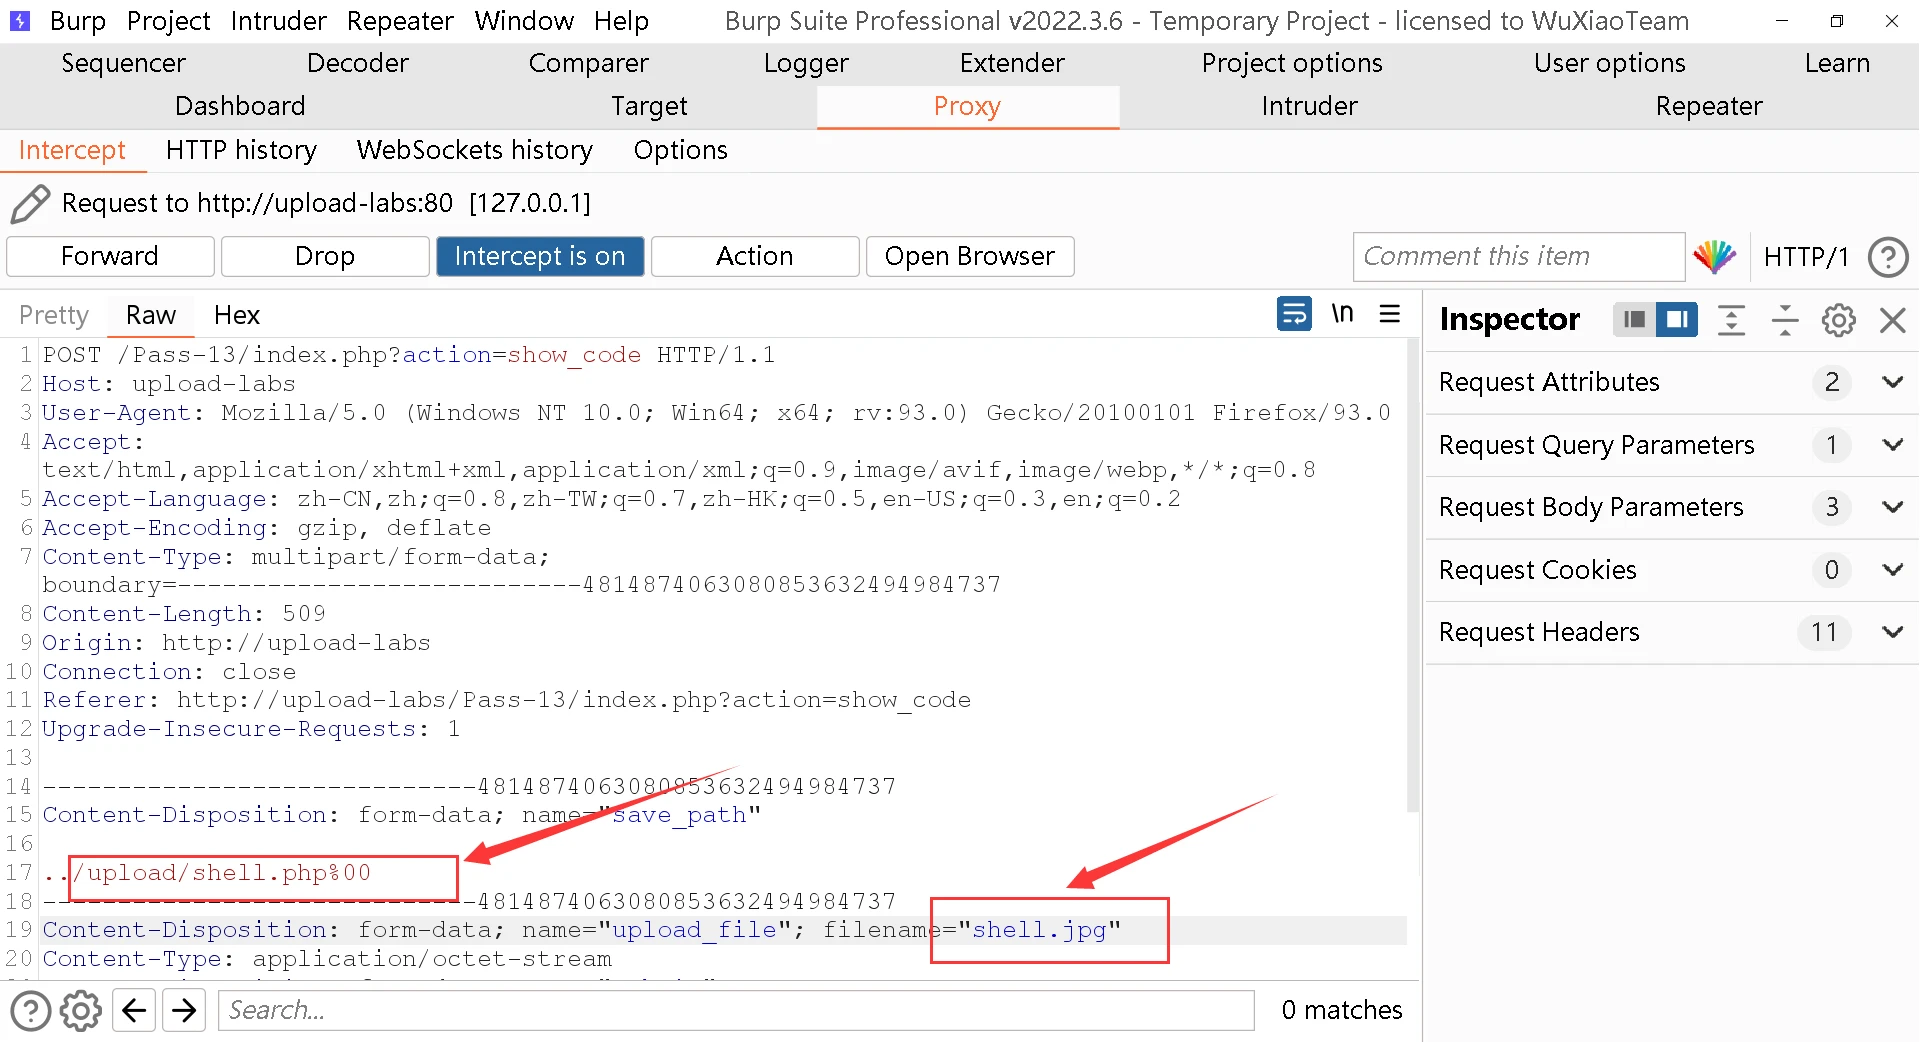
Task: Open the Window menu
Action: (524, 20)
